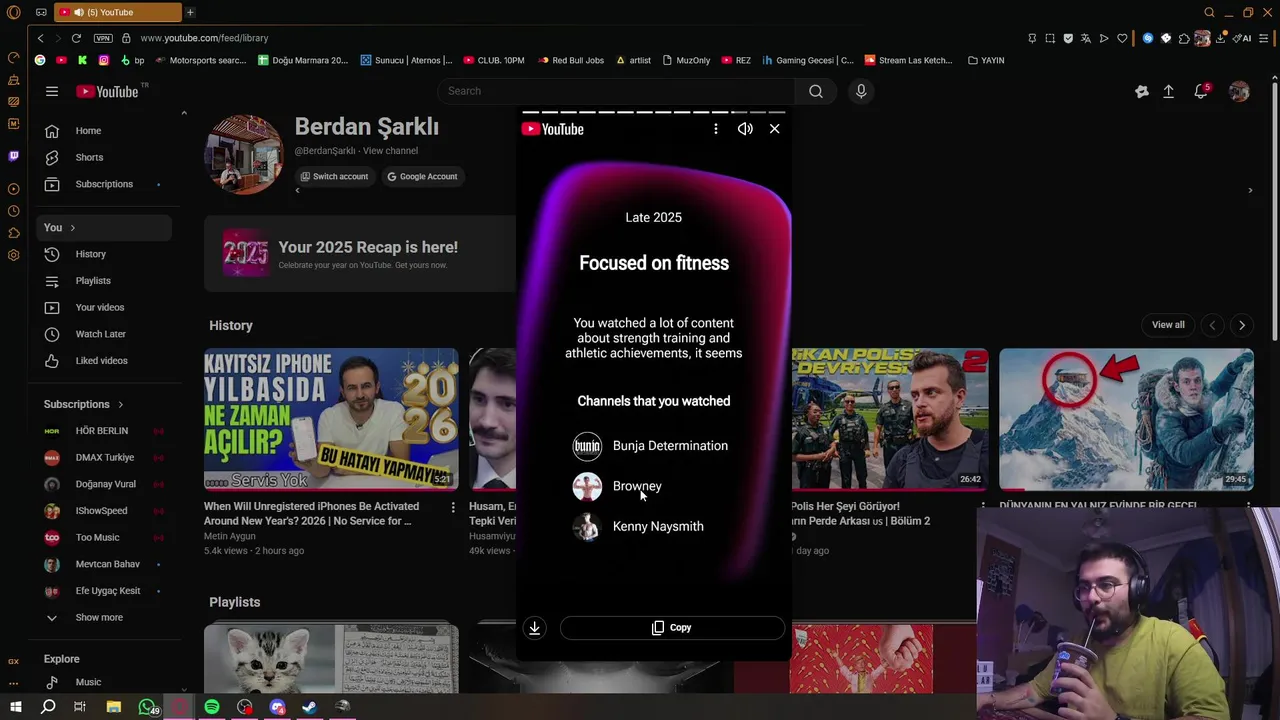Open View channel link
The height and width of the screenshot is (720, 1280).
(390, 151)
